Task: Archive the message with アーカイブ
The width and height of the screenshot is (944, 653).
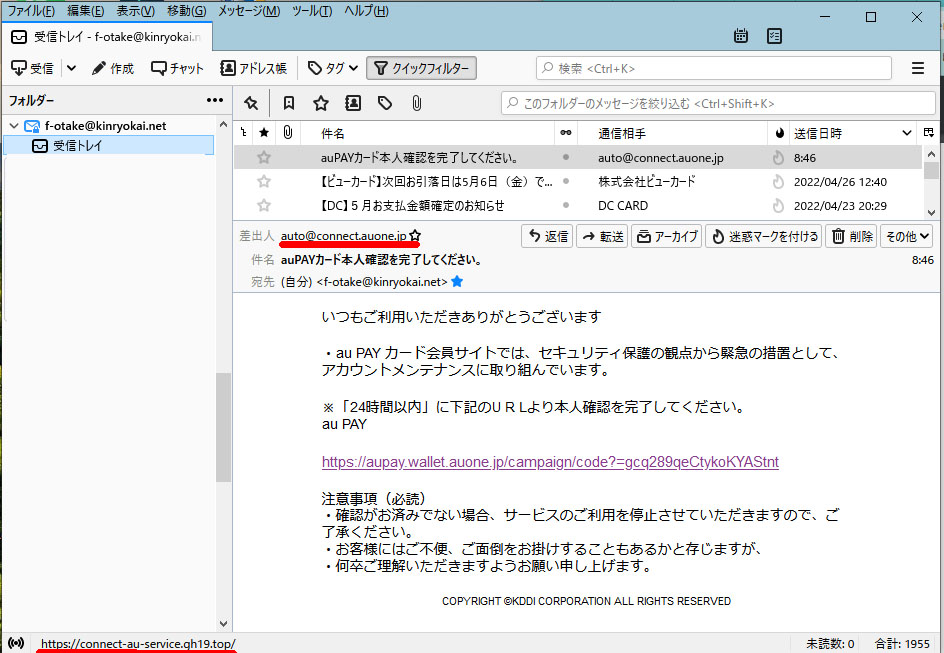Action: coord(666,236)
